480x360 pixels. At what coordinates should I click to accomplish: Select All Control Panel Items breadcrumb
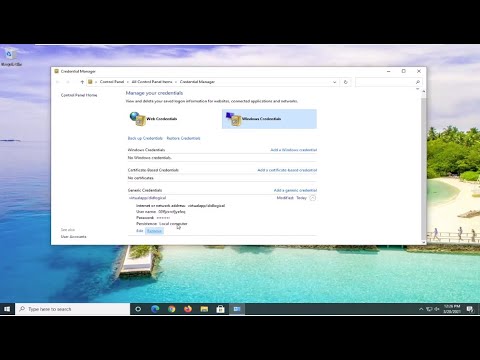[x=152, y=82]
